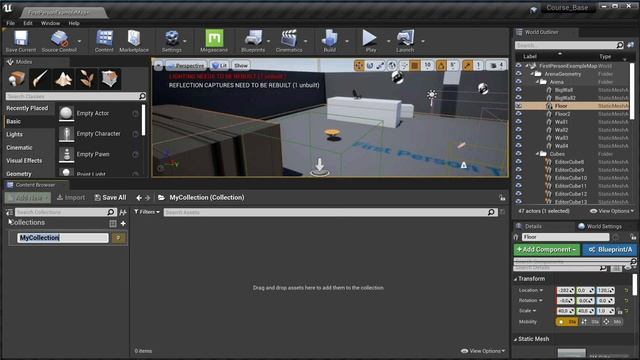640x360 pixels.
Task: Toggle surface snapping icon in viewport
Action: point(404,65)
